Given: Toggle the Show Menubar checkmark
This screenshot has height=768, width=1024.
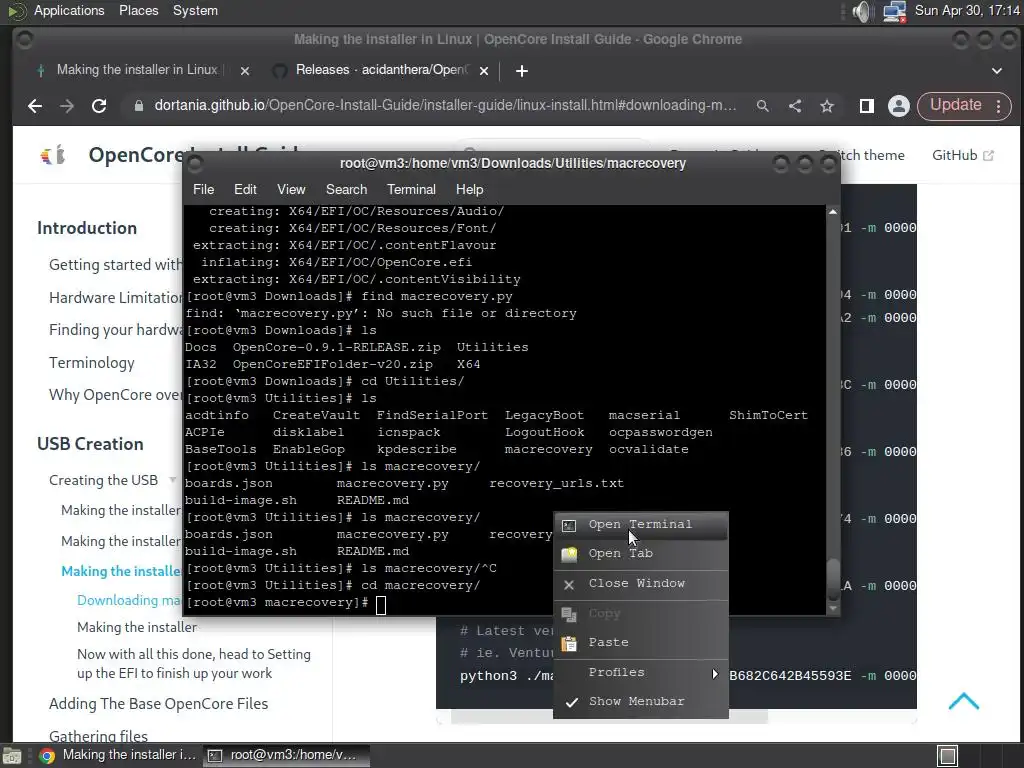Looking at the screenshot, I should [x=571, y=702].
